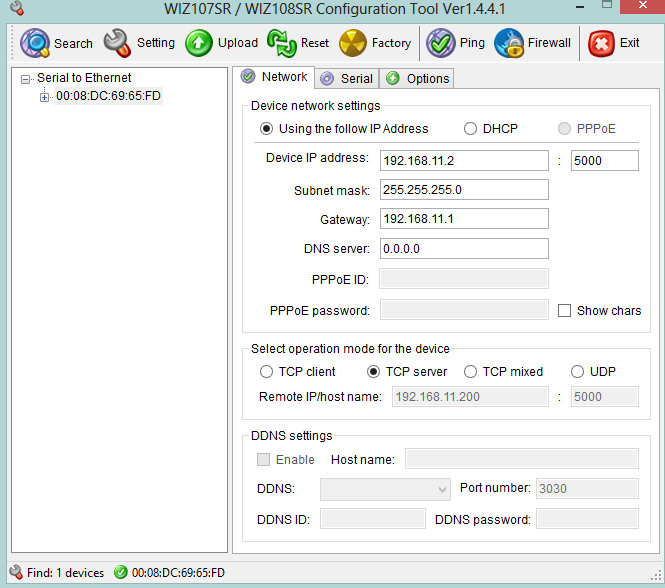Click the green Upload arrow icon
Image resolution: width=665 pixels, height=588 pixels.
coord(198,43)
